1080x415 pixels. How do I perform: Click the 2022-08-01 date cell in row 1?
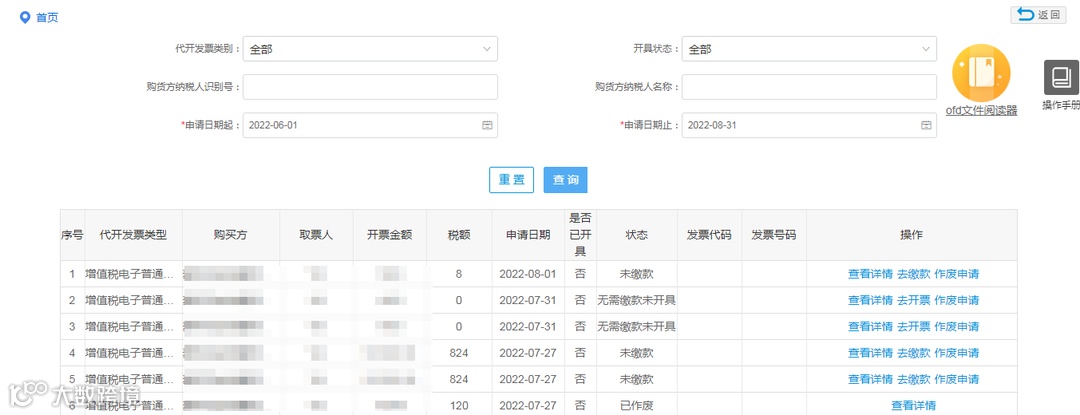coord(528,274)
